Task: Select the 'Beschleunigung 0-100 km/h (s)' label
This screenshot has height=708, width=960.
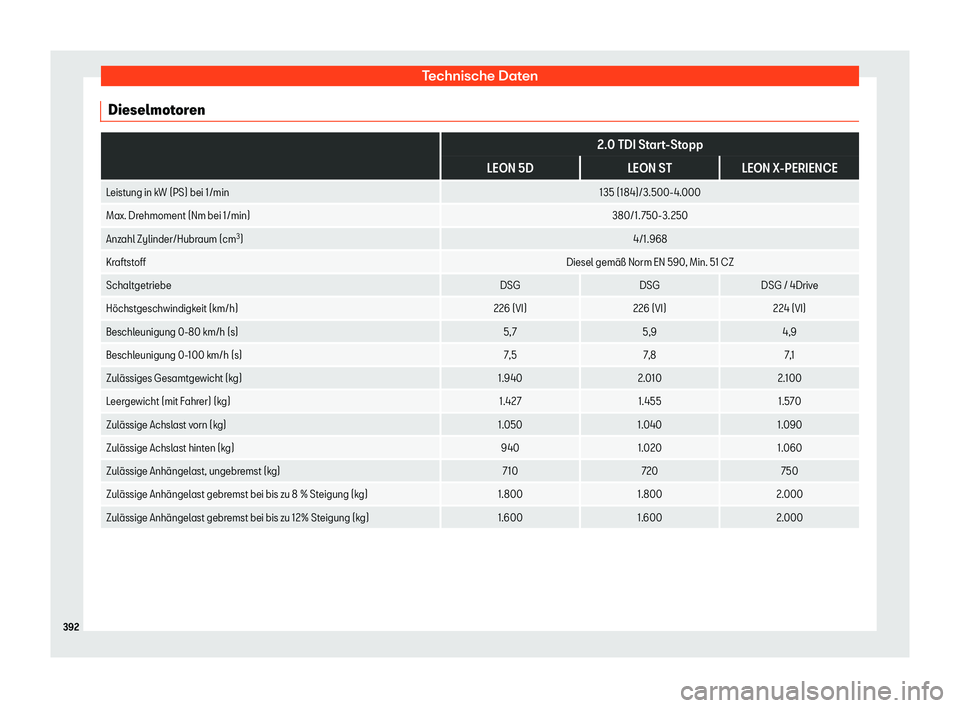Action: (x=174, y=355)
